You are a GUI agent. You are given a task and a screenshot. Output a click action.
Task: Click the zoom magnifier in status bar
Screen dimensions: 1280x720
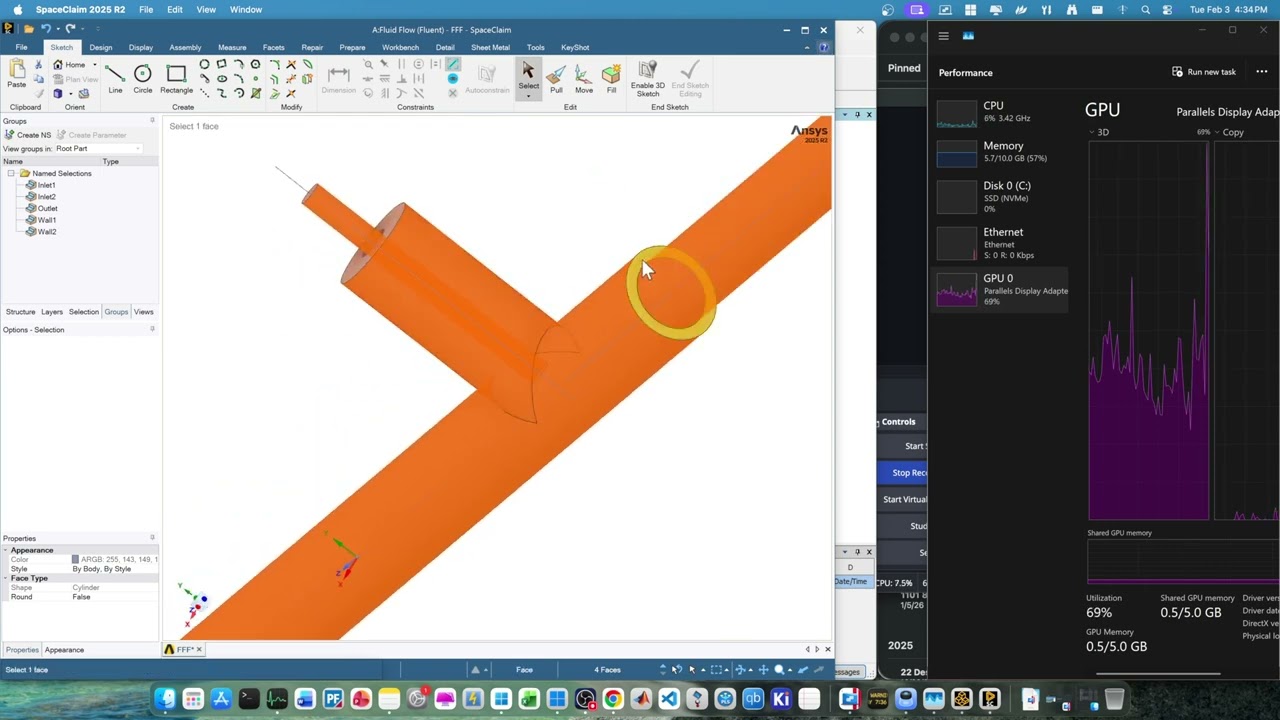tap(780, 670)
